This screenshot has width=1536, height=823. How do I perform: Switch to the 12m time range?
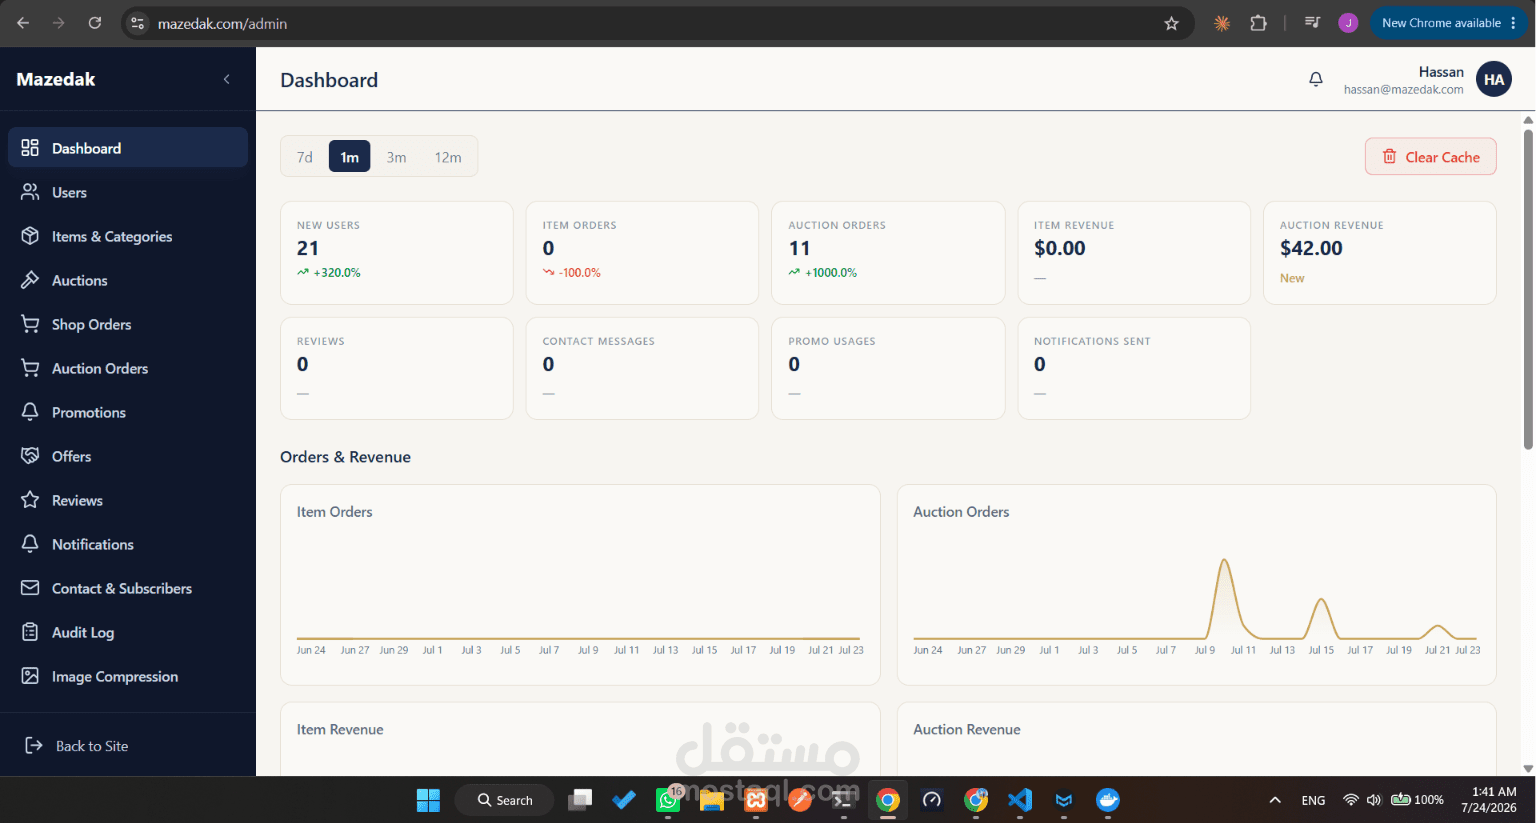click(x=448, y=157)
